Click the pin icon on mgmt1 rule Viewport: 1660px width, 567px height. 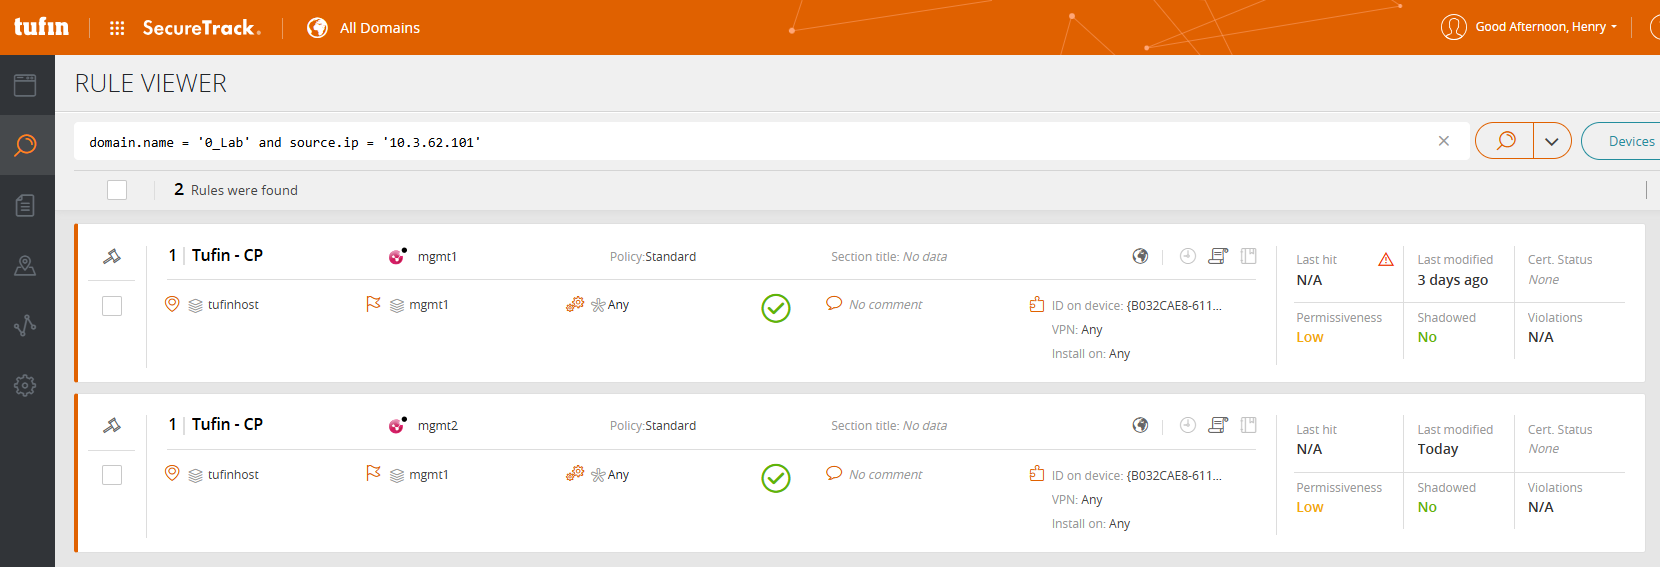112,256
